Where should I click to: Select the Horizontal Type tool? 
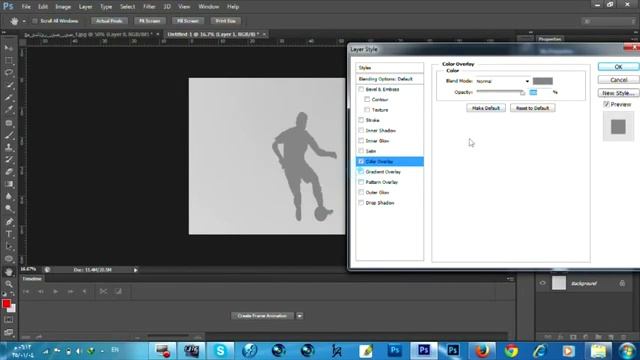[9, 234]
